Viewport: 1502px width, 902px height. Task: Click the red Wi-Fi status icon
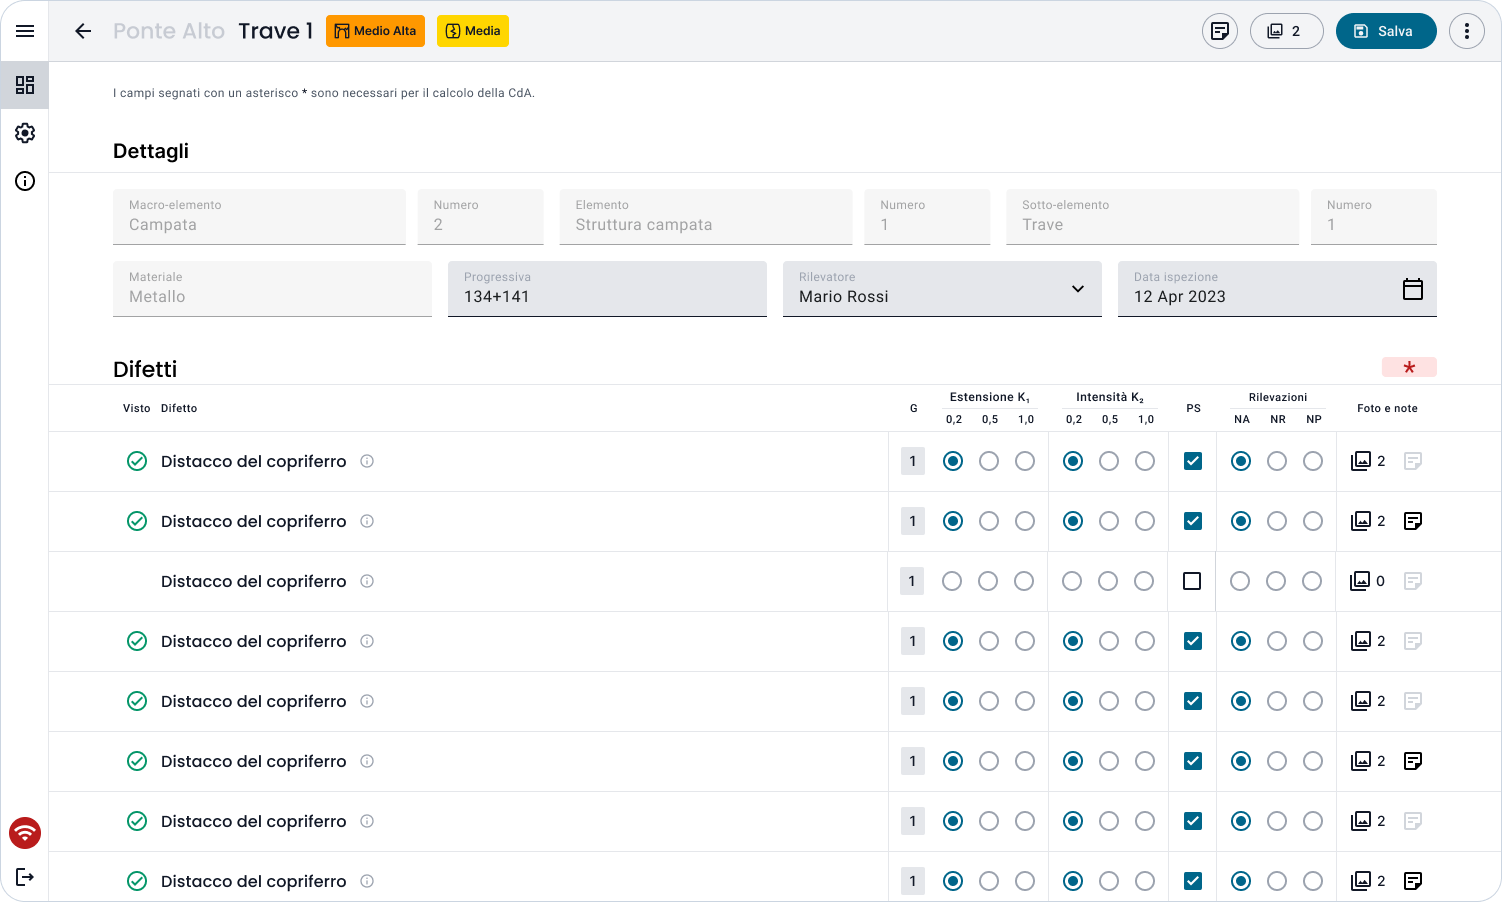tap(25, 832)
